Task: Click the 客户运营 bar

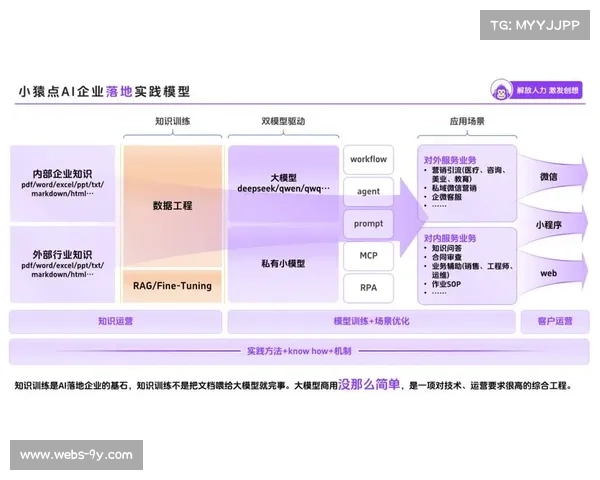Action: [x=555, y=322]
